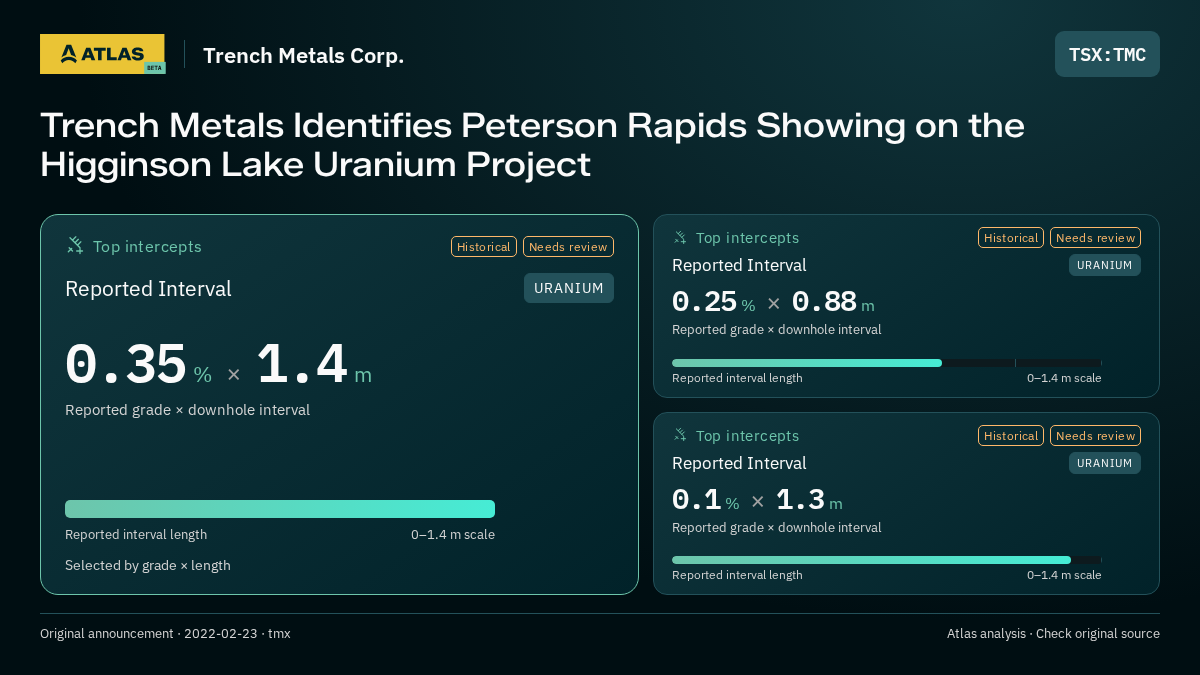Click the headline about Peterson Rapids Showing

532,145
